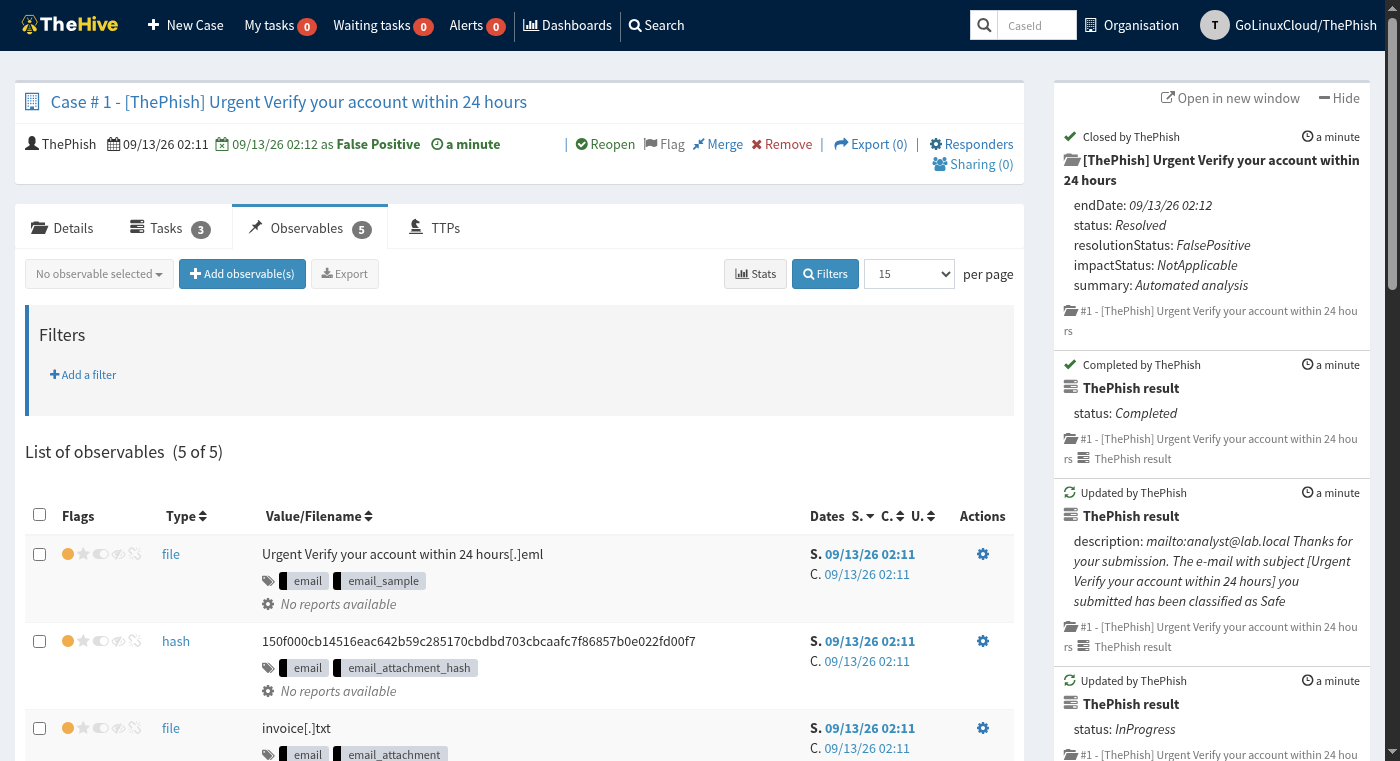Click the star flag on the hash observable
The width and height of the screenshot is (1400, 761).
(x=84, y=641)
